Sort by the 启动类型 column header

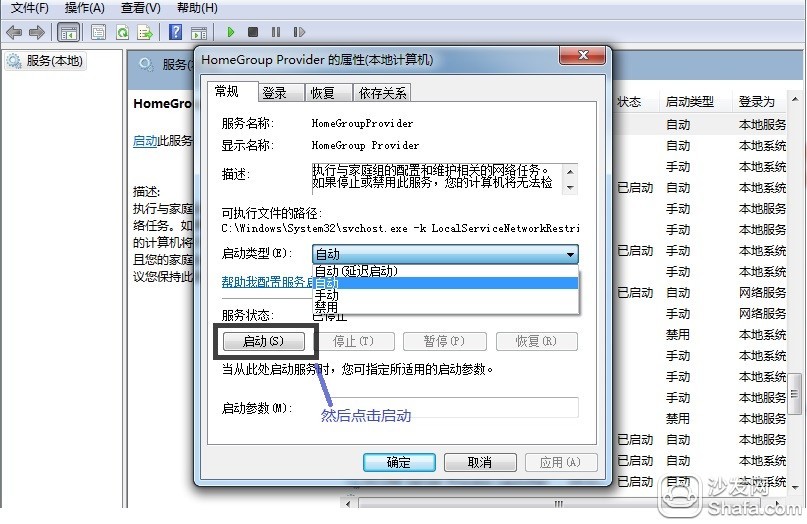(689, 102)
